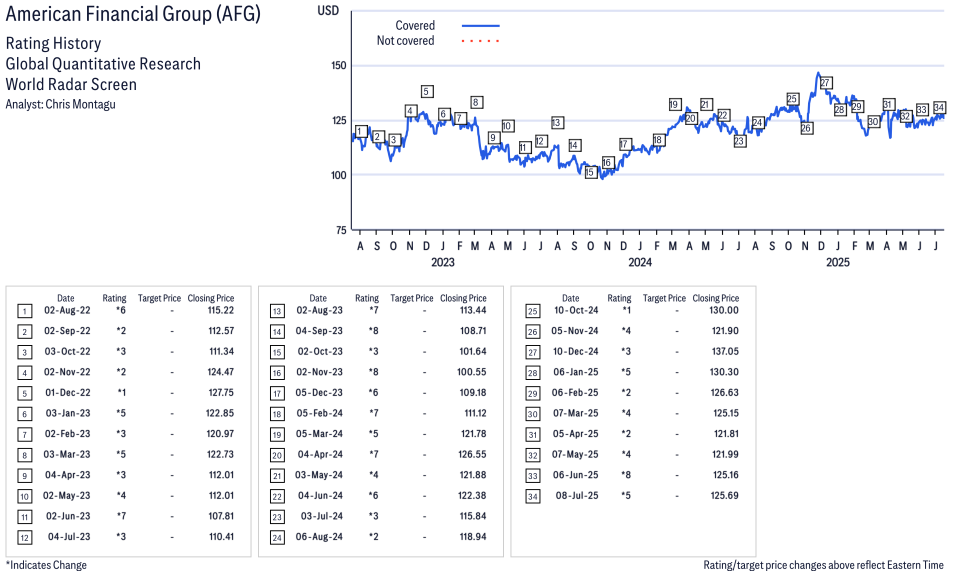This screenshot has width=955, height=571.
Task: Click the table number box 34 beside 08-Jul-25
Action: pos(532,497)
